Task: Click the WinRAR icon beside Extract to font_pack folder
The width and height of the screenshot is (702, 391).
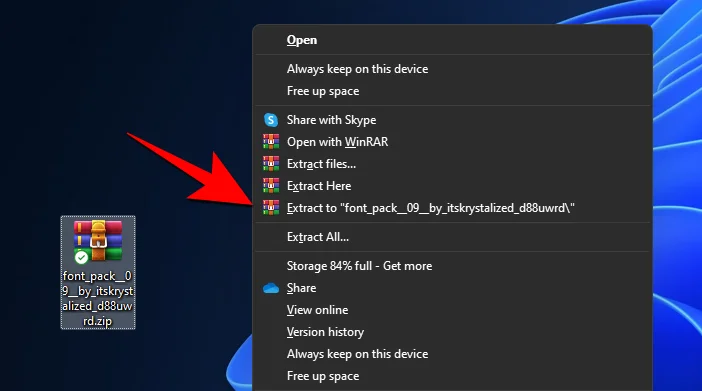Action: [271, 208]
